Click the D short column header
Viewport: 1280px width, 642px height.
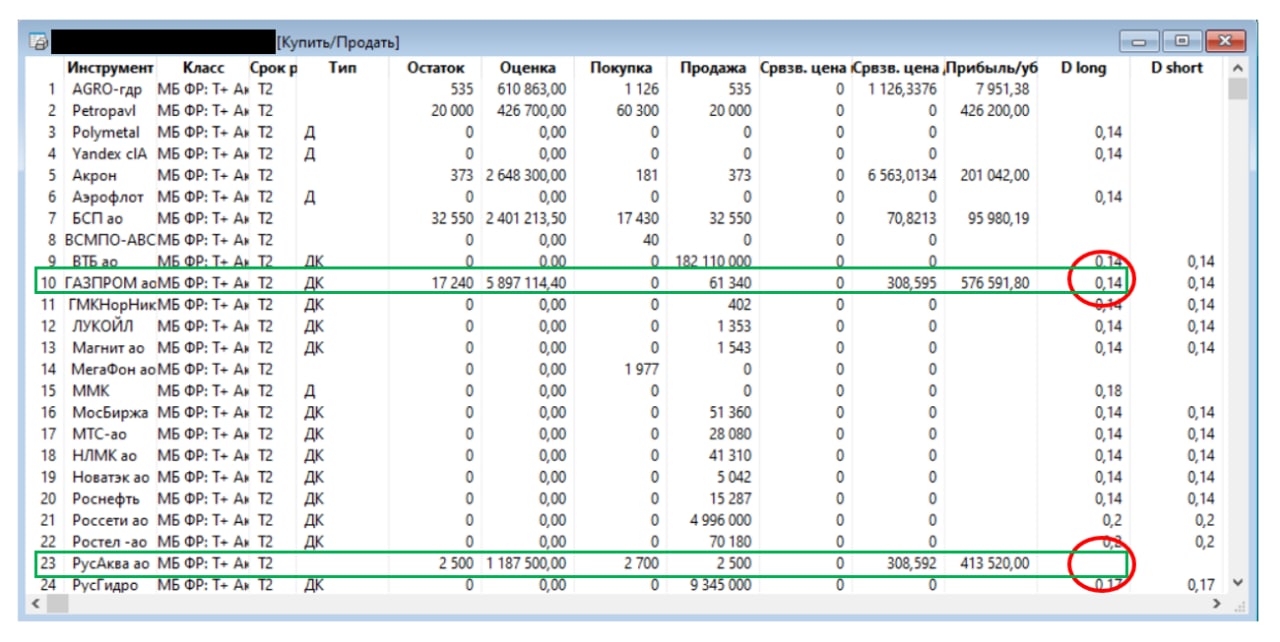(1177, 68)
